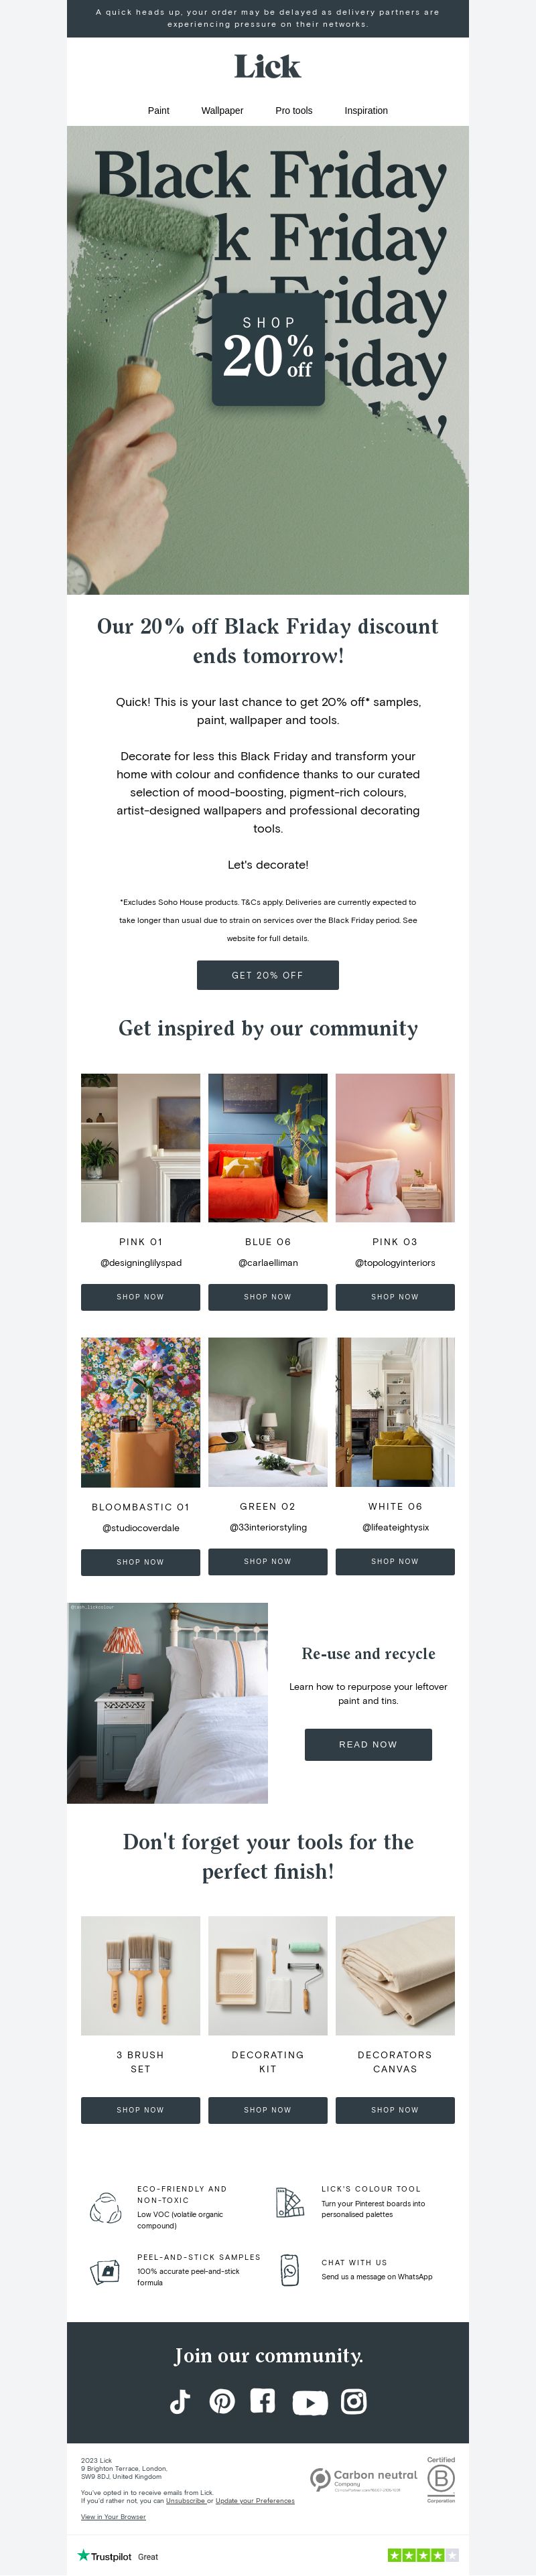Go to the Pro tools navigation link
Image resolution: width=536 pixels, height=2576 pixels.
click(294, 111)
